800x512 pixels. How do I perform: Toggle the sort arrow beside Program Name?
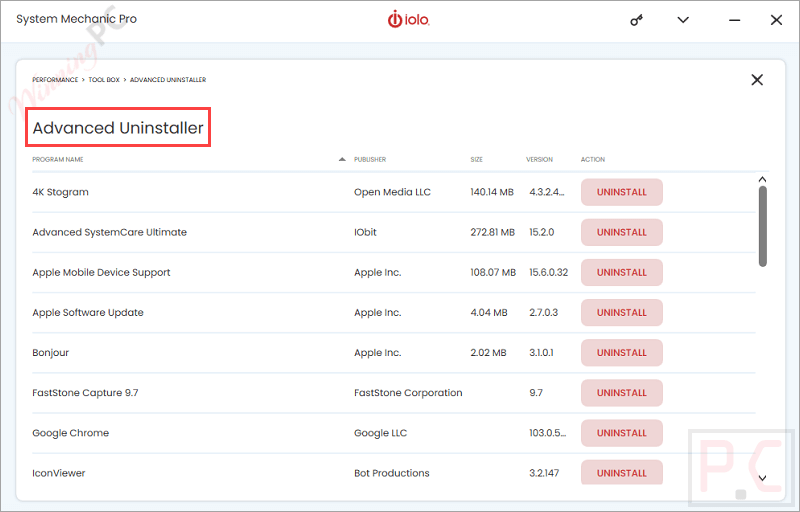click(342, 159)
